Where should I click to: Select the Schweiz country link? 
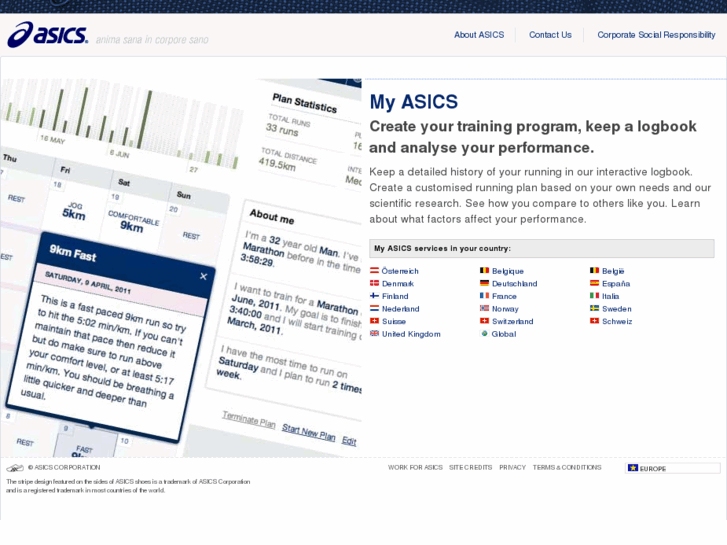point(617,321)
